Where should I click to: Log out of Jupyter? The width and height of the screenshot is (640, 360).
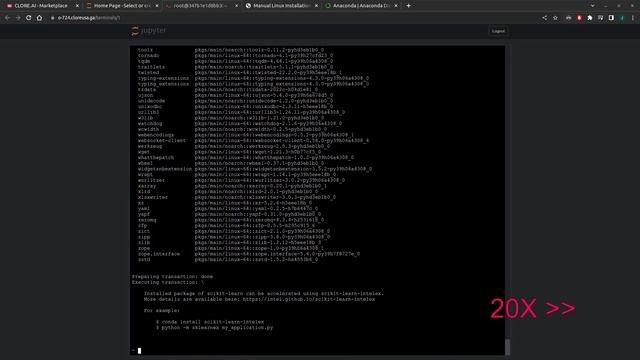pos(498,31)
